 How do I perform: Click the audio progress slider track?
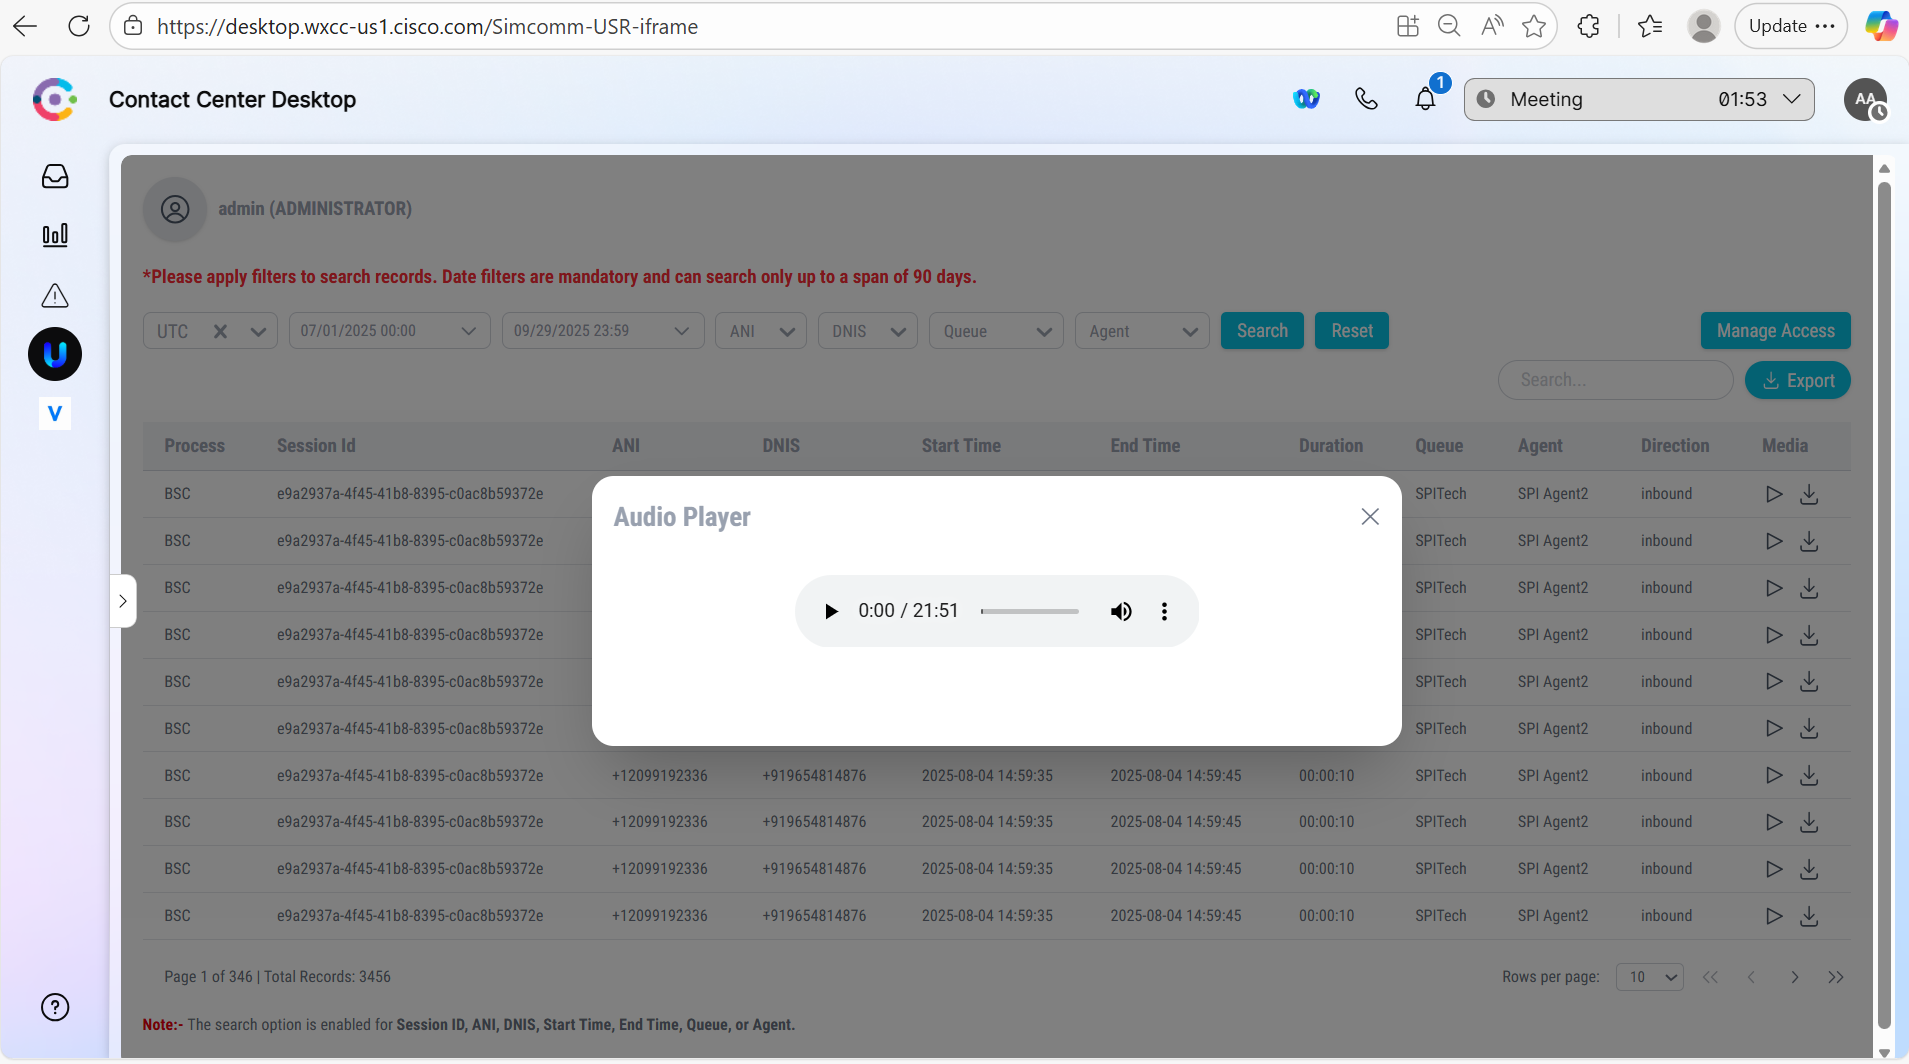1029,611
